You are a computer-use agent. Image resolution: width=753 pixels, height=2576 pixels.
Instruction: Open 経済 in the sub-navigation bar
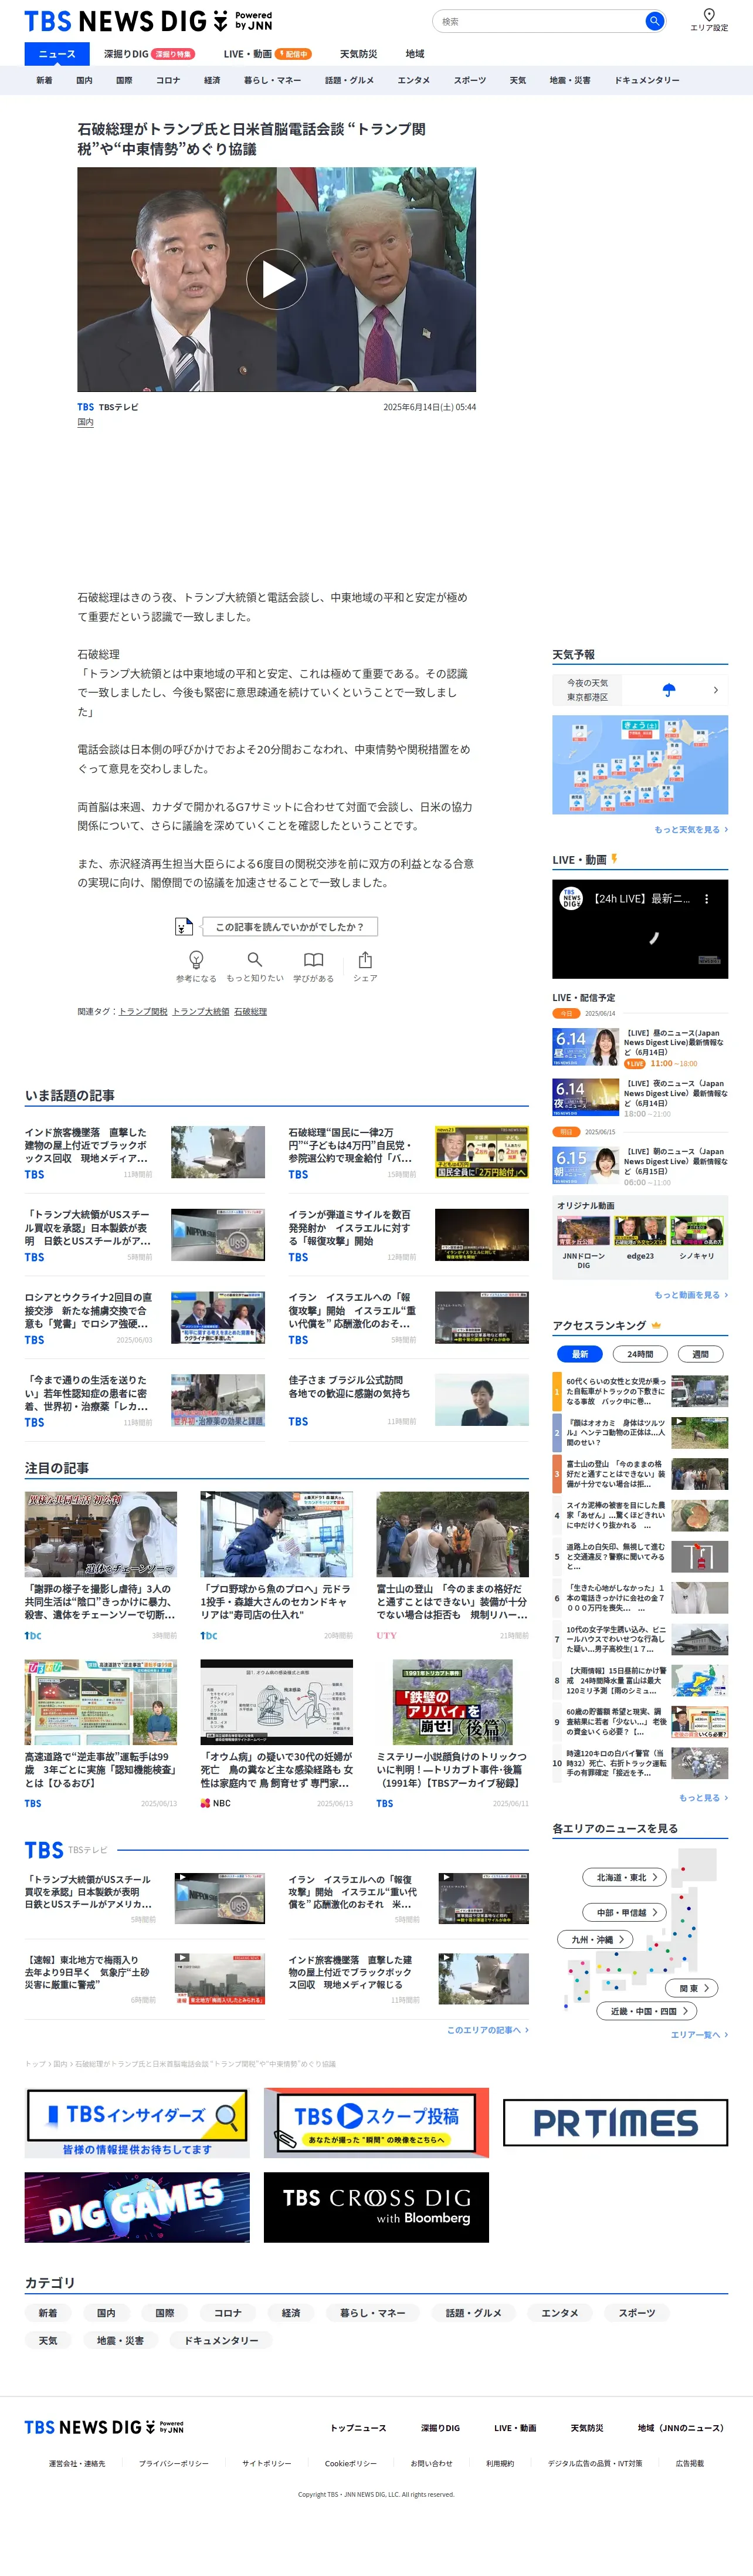212,80
